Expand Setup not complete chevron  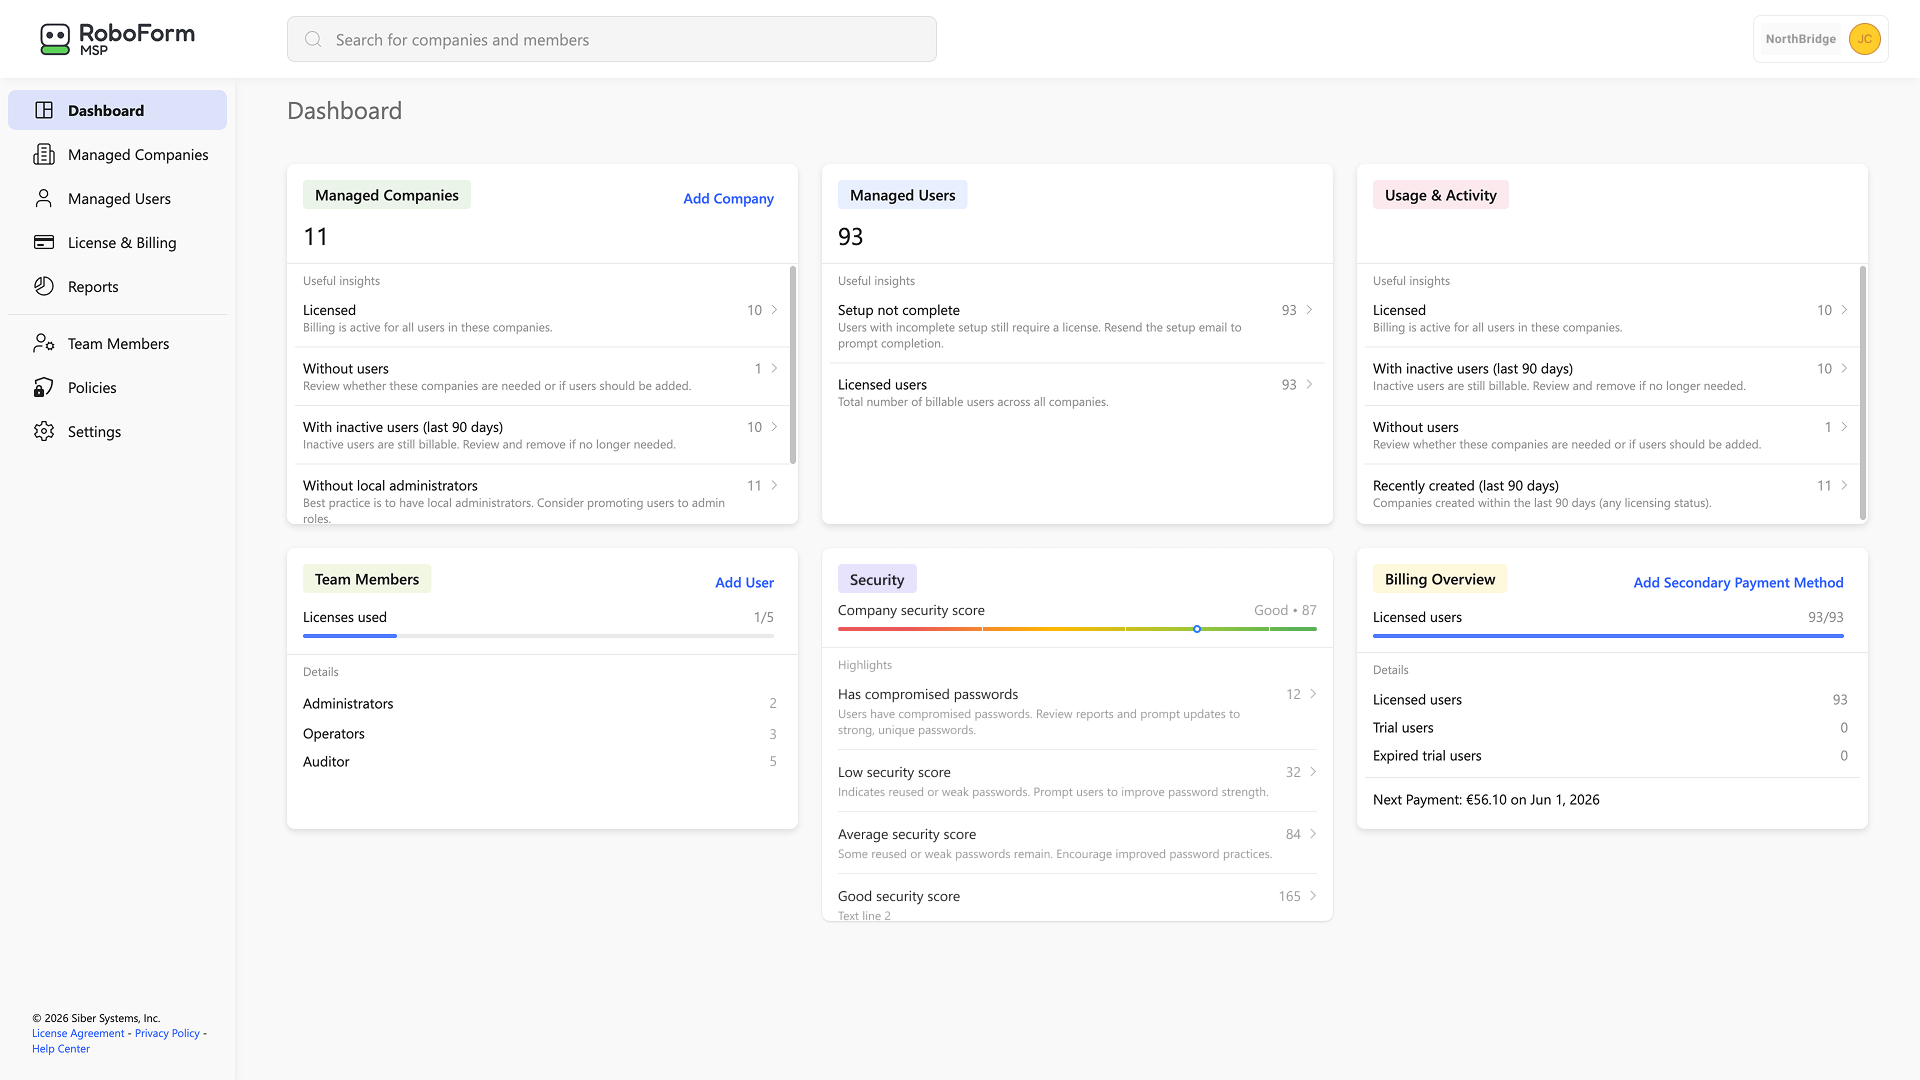(1309, 310)
